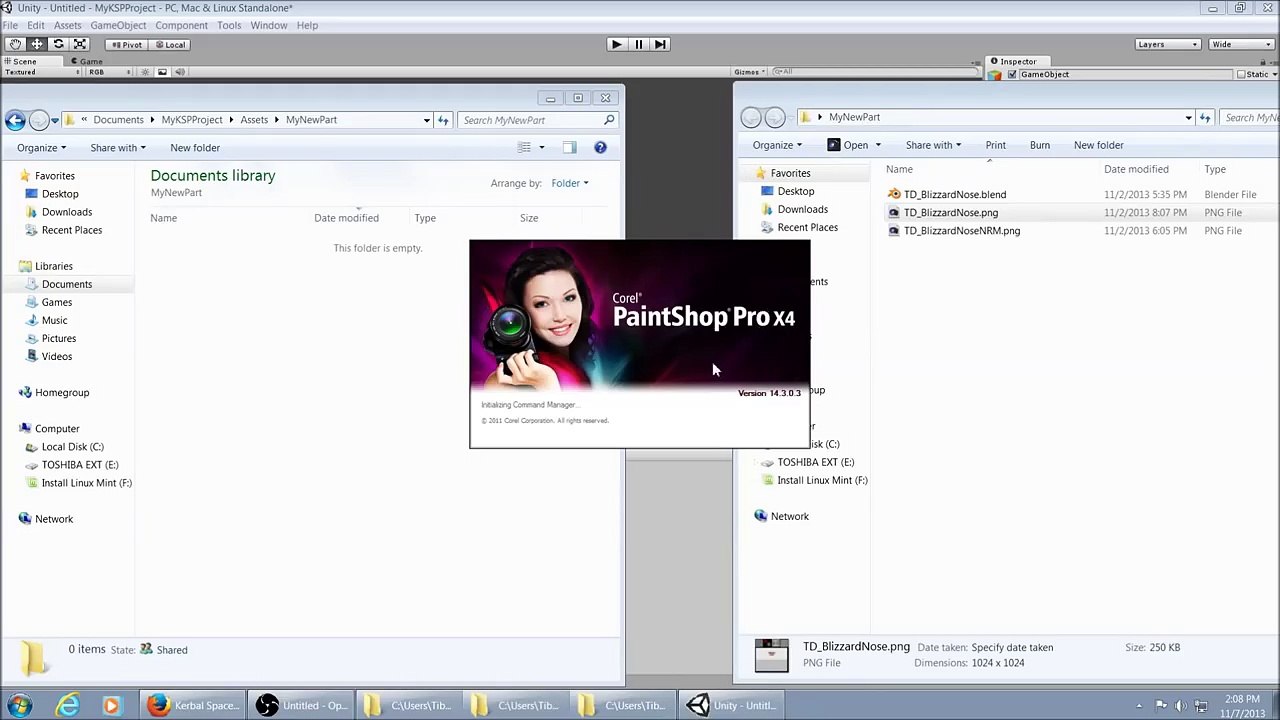Select Pictures in the Libraries tree
This screenshot has width=1280, height=720.
click(59, 338)
